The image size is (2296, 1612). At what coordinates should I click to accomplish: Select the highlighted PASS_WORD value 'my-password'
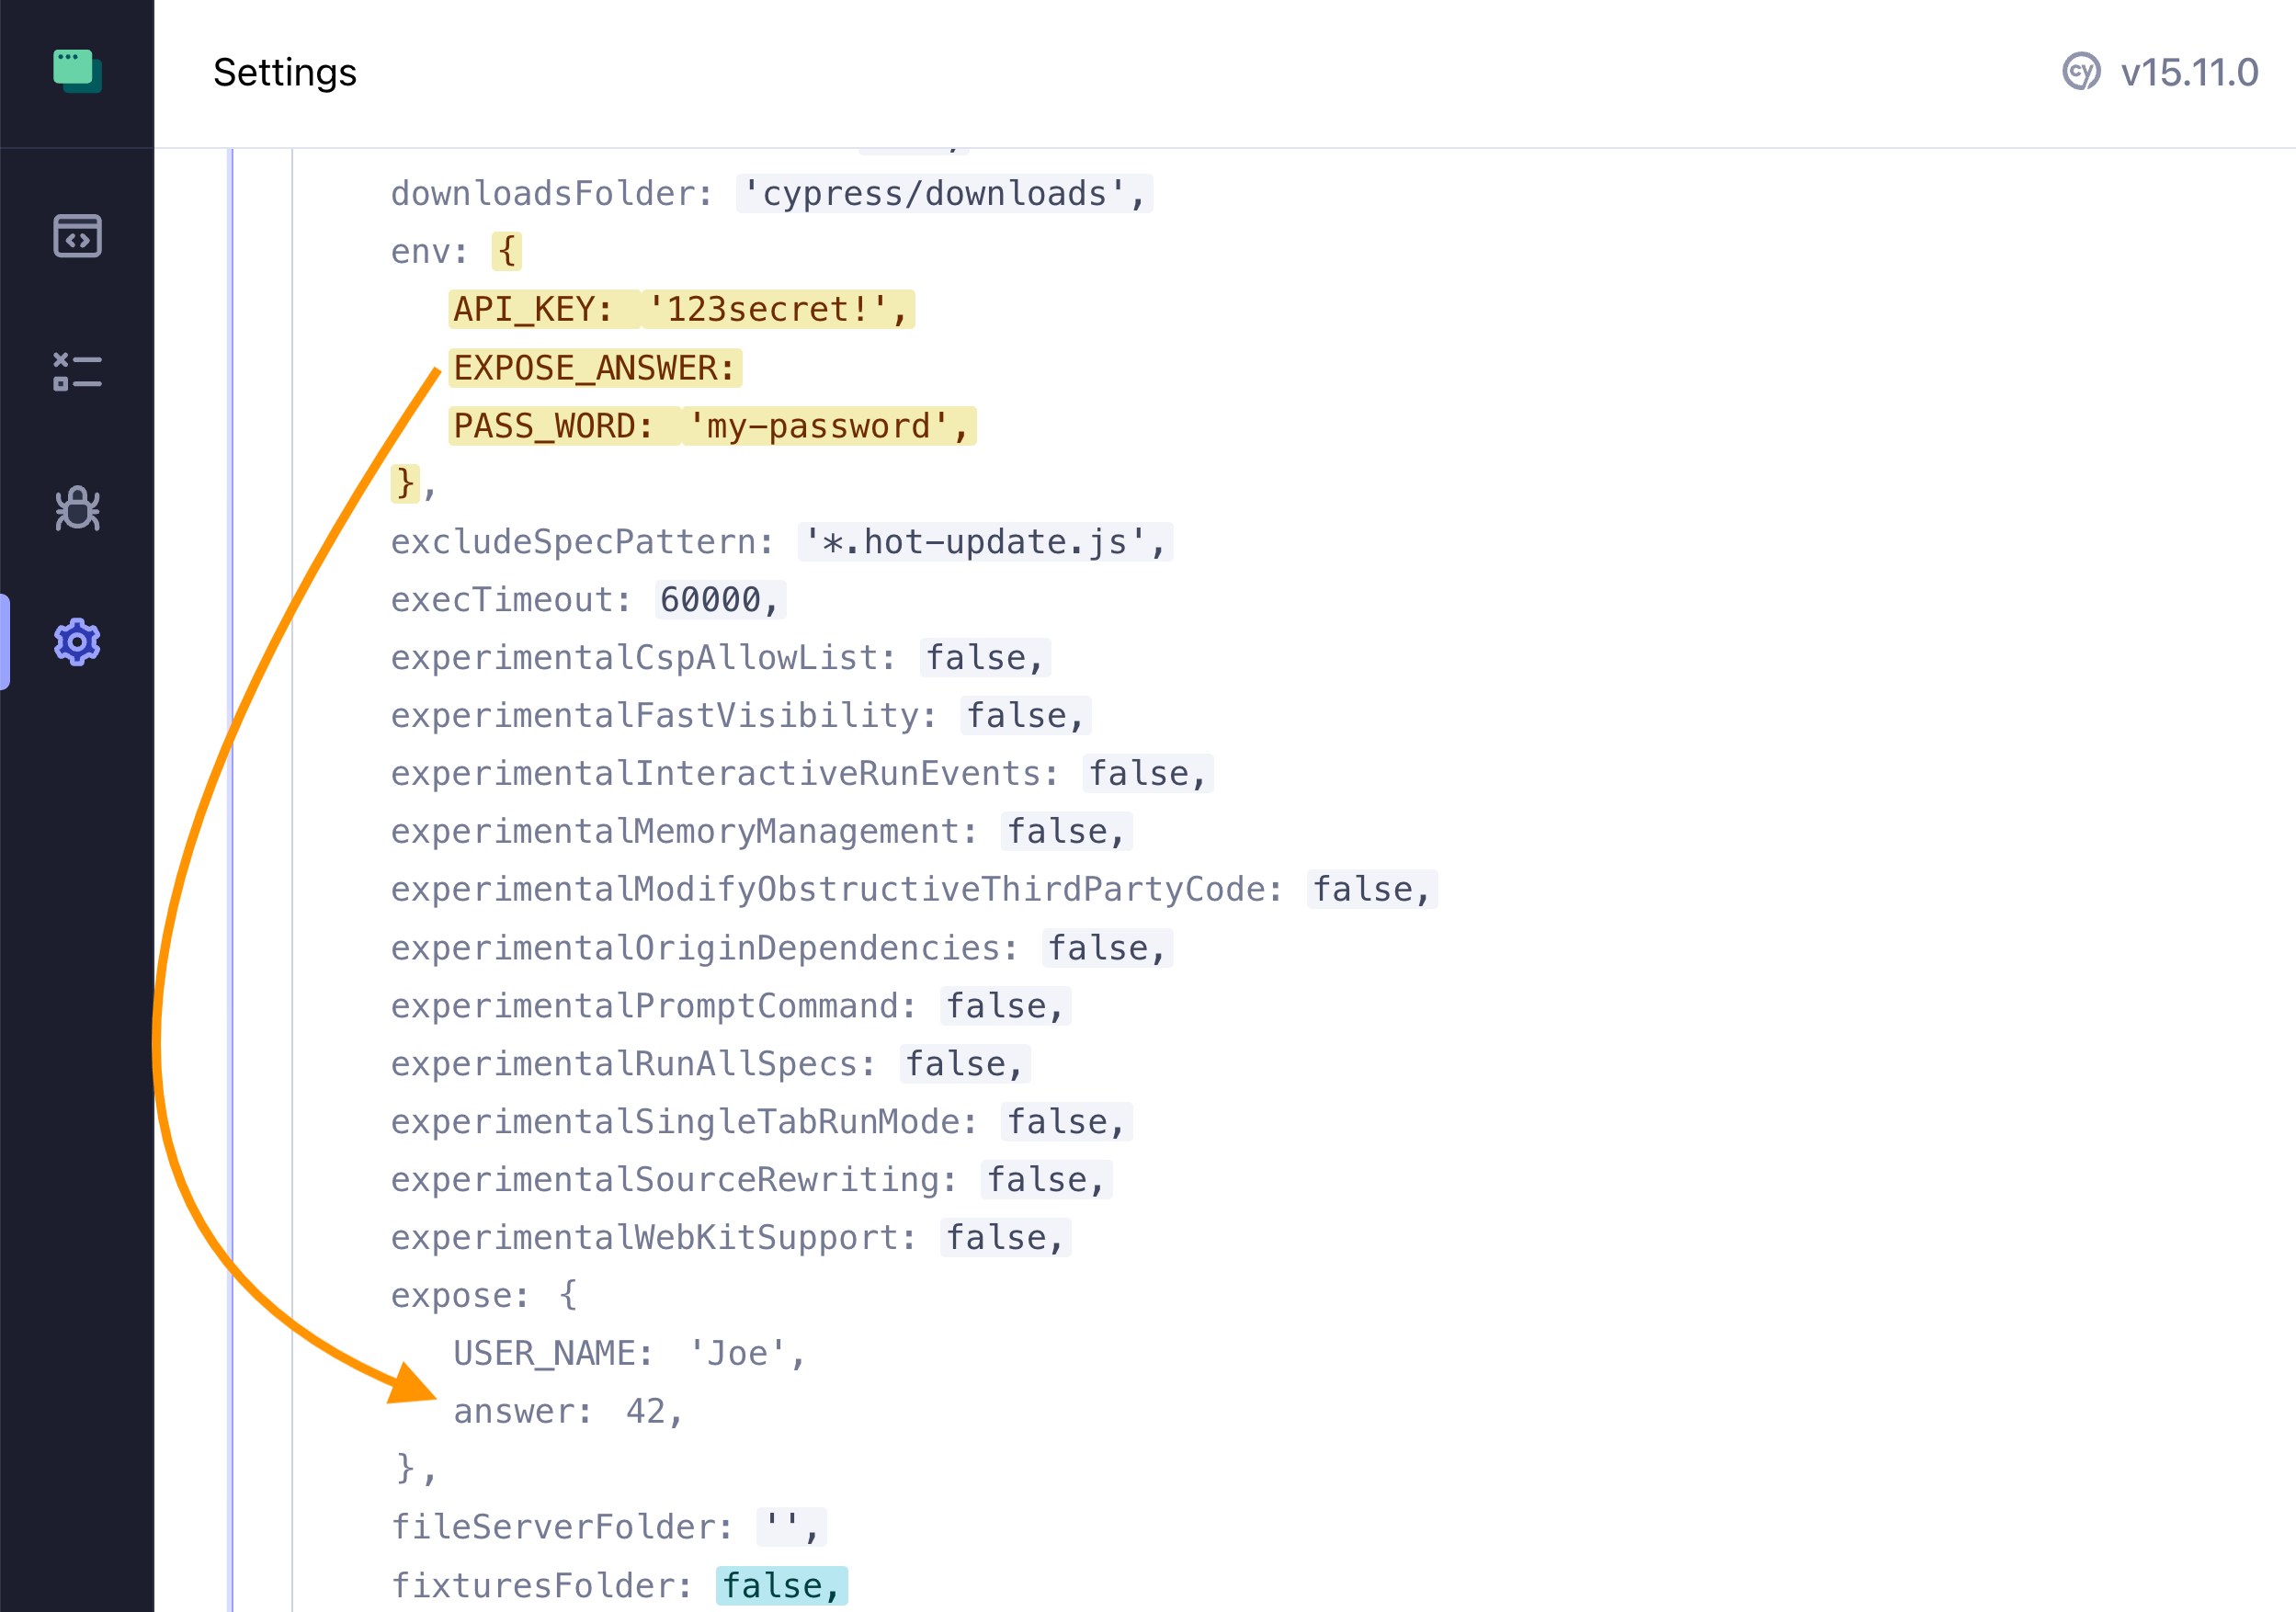828,427
